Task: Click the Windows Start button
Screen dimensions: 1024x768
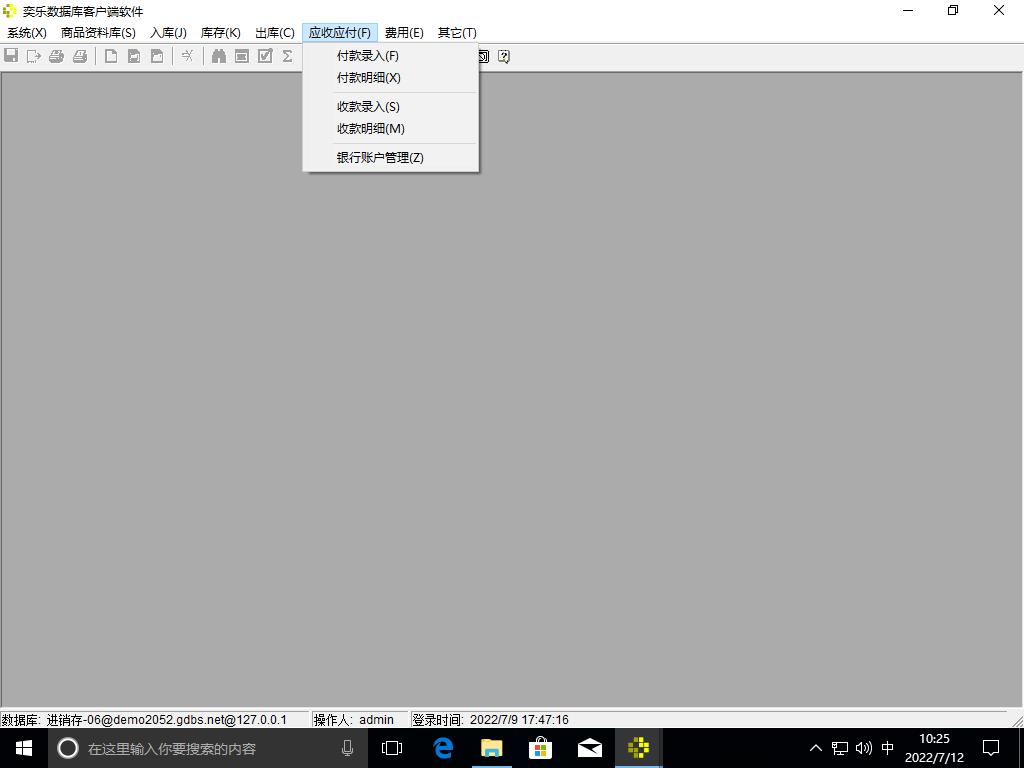Action: coord(24,748)
